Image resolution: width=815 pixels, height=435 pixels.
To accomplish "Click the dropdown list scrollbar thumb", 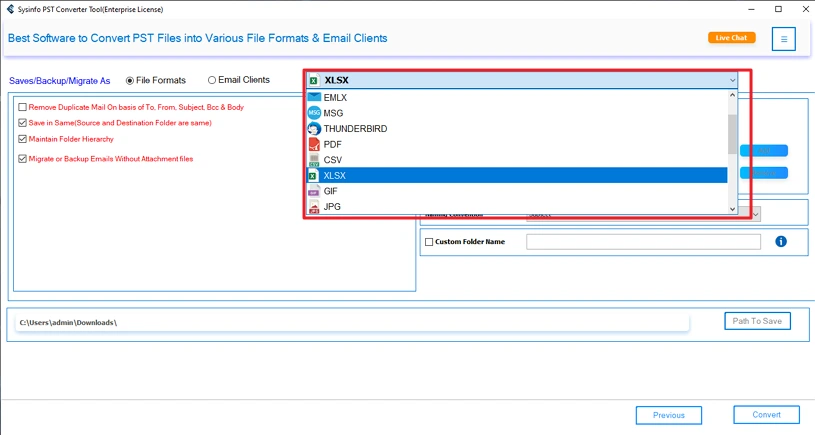I will pyautogui.click(x=732, y=134).
